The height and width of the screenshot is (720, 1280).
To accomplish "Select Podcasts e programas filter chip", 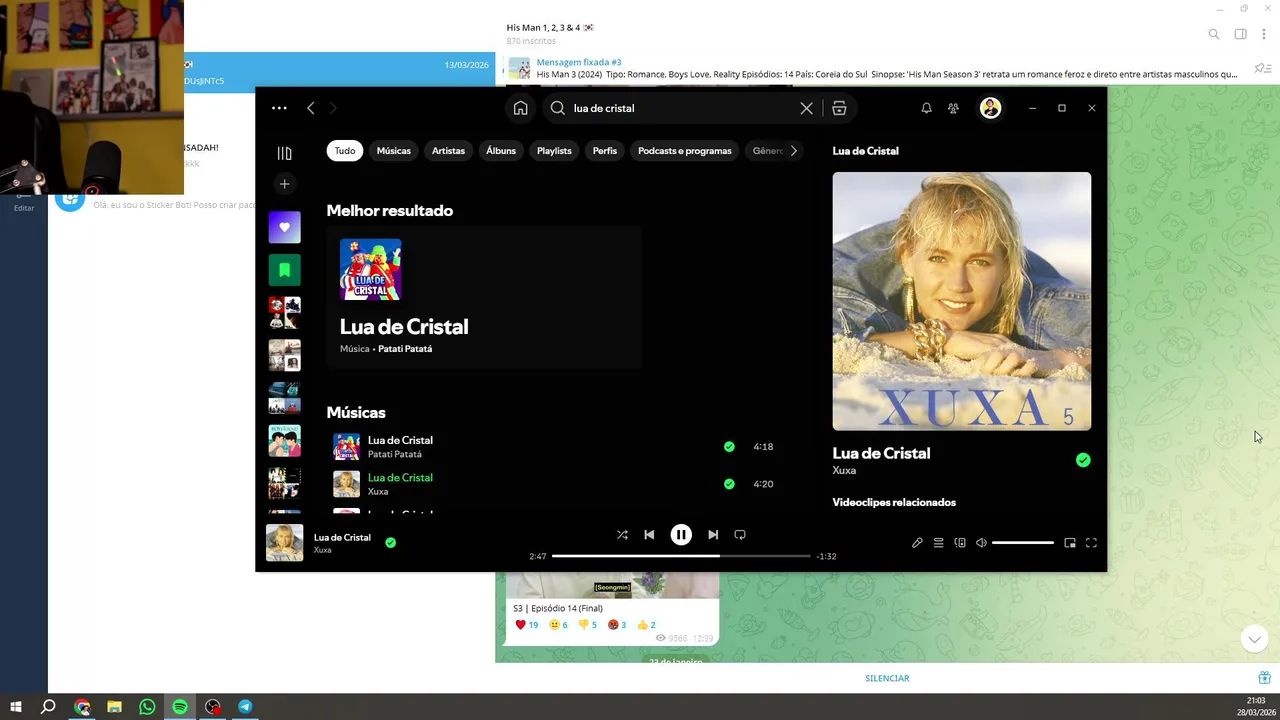I will pyautogui.click(x=685, y=151).
